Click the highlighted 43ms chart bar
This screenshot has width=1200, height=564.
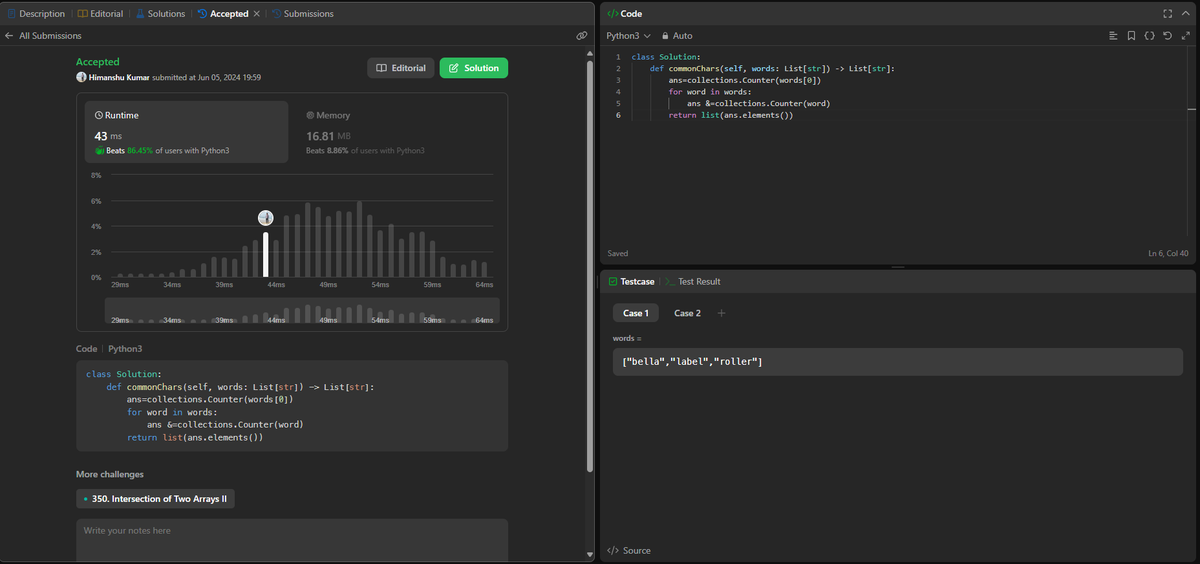coord(265,254)
